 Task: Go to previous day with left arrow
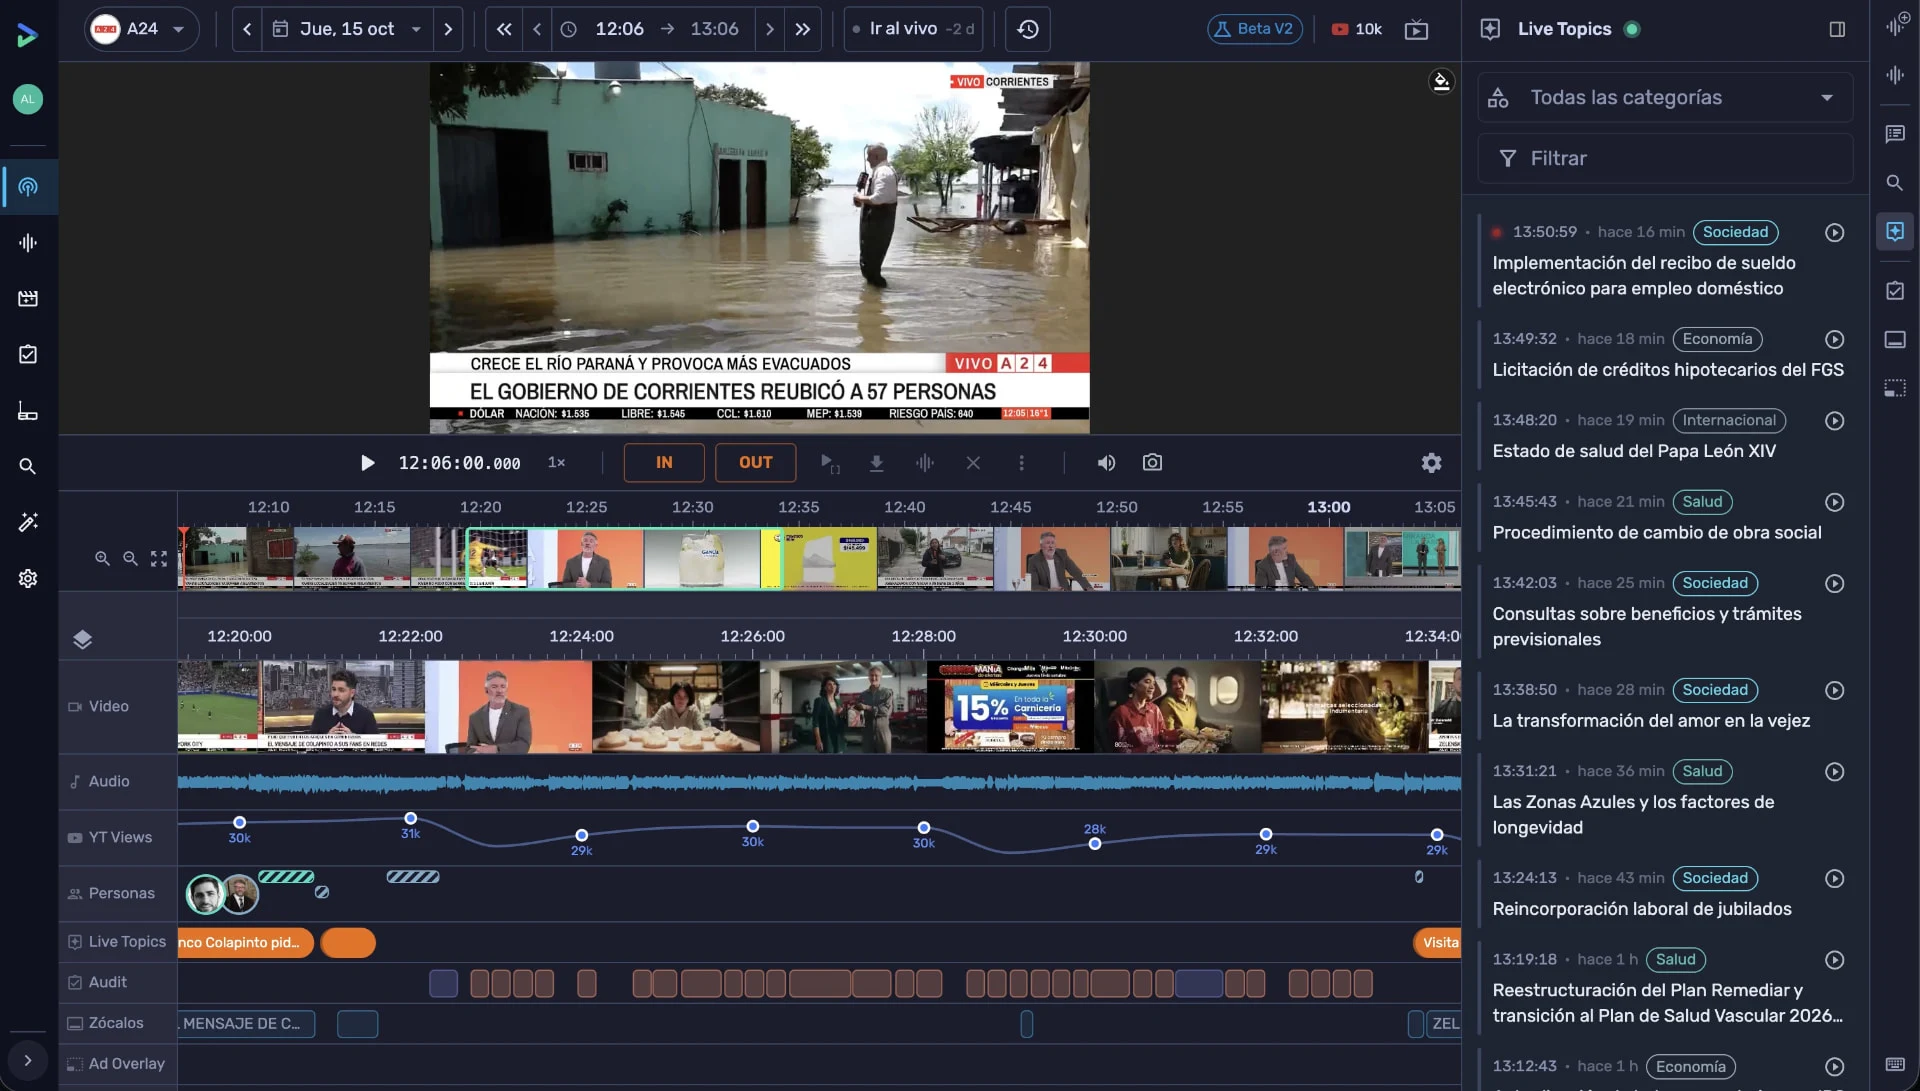click(x=247, y=29)
